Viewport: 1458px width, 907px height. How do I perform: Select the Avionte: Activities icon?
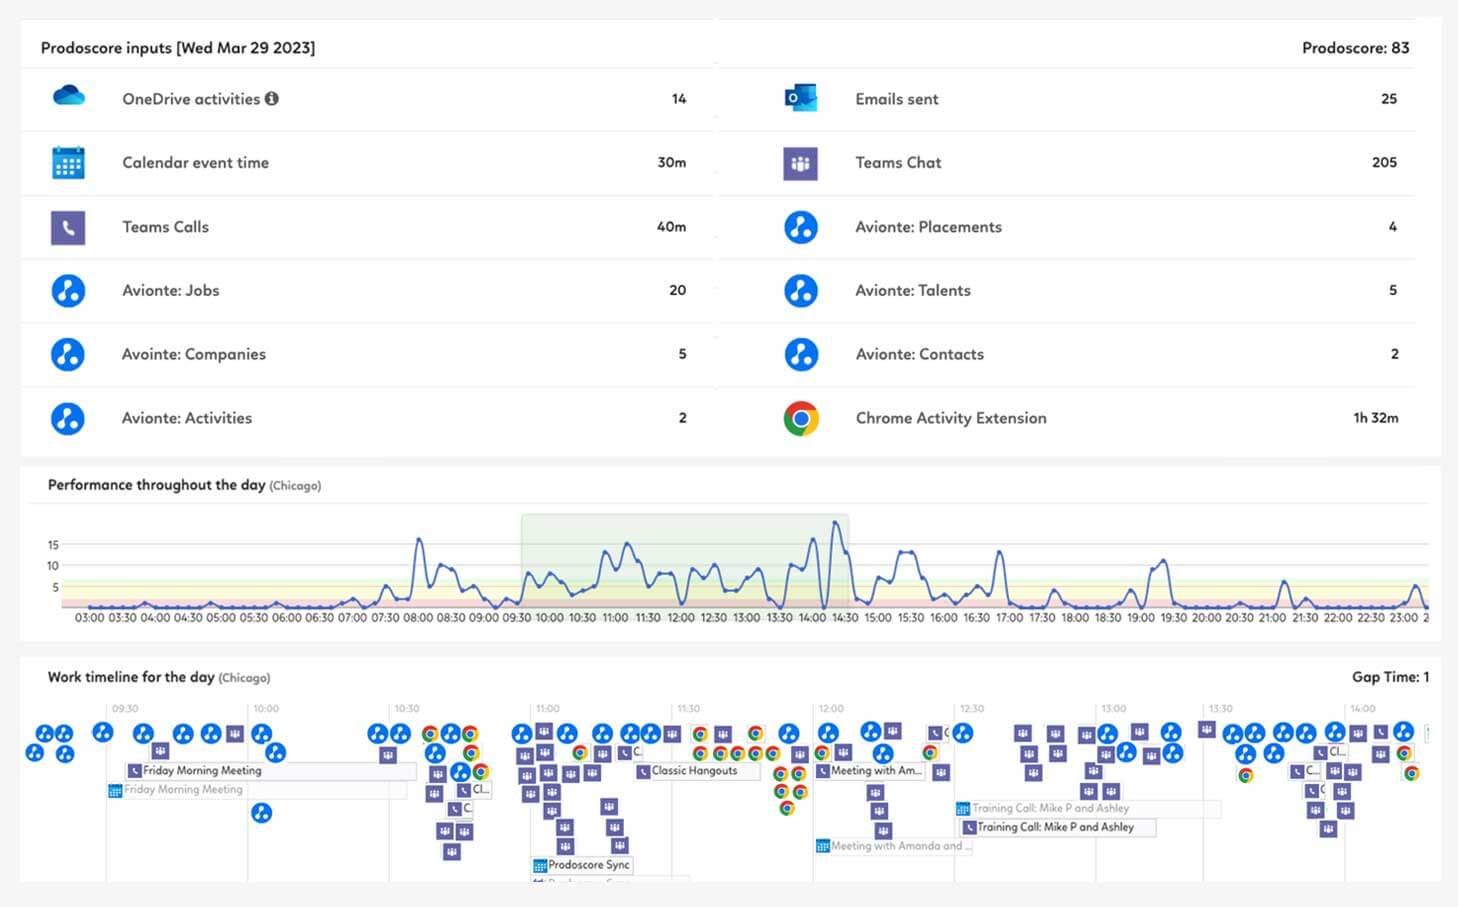[68, 418]
